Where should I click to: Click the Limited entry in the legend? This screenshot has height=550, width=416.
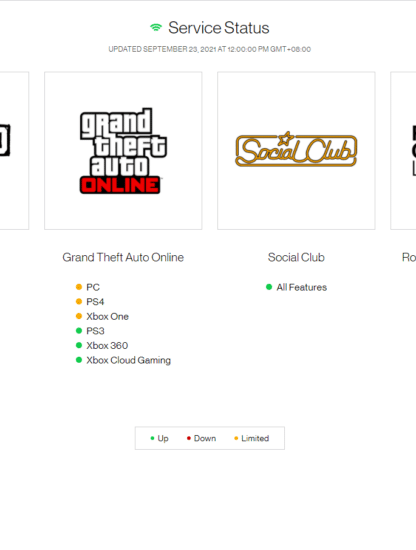tap(251, 438)
